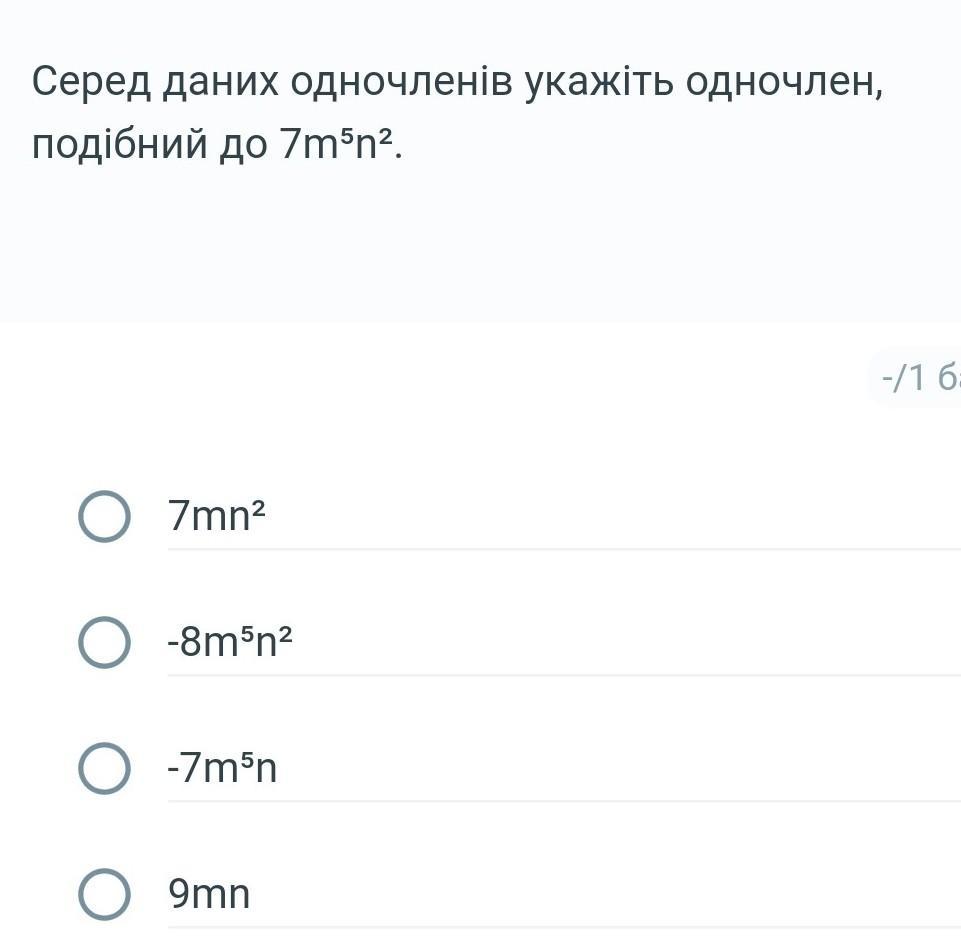Mark the 9mn radio button
Image resolution: width=961 pixels, height=936 pixels.
(x=104, y=894)
